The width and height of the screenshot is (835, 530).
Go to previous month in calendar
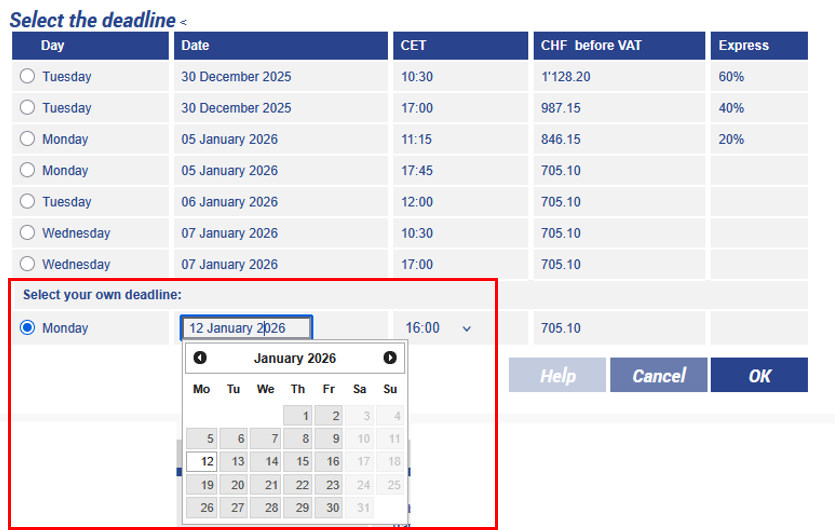[200, 358]
